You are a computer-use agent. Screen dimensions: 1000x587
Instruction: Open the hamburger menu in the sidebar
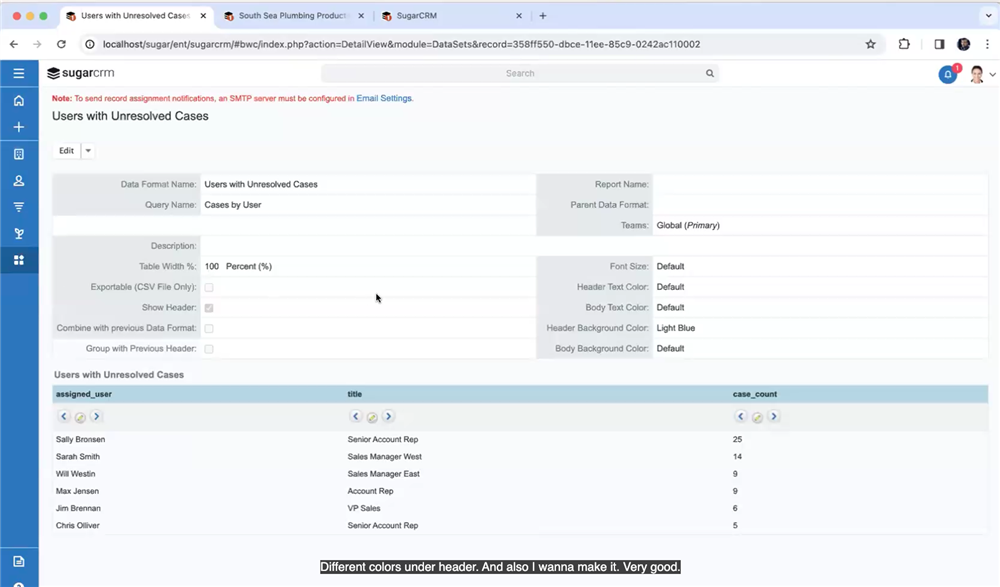pos(18,73)
